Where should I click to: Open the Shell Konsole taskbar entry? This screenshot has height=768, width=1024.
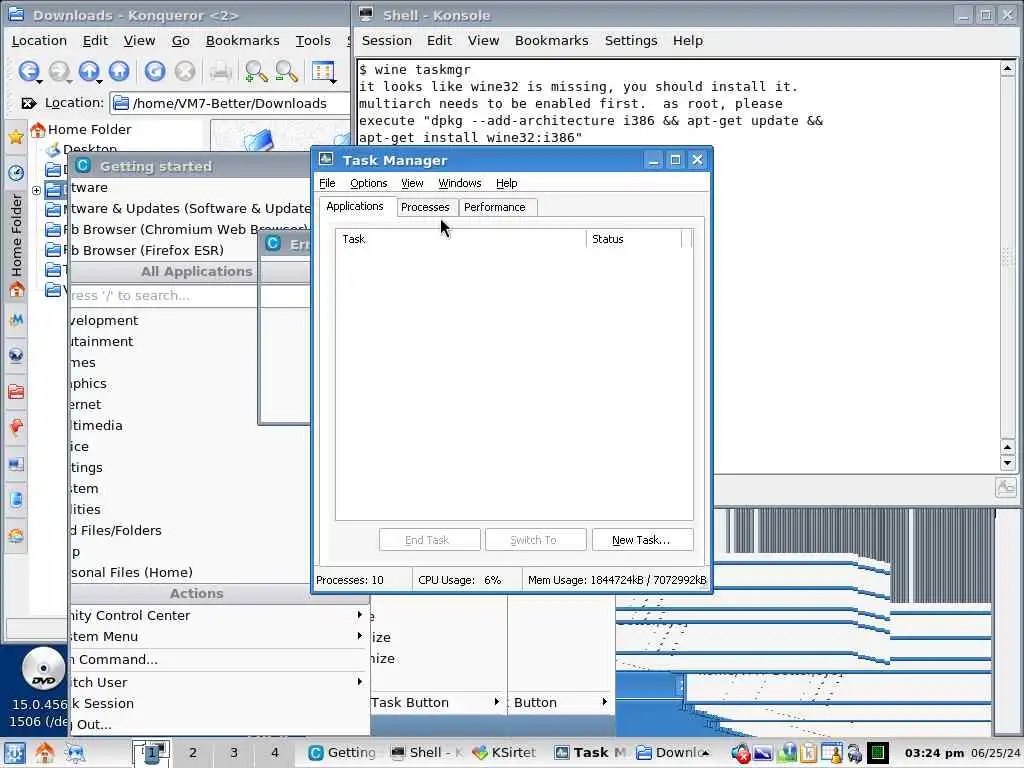coord(426,752)
